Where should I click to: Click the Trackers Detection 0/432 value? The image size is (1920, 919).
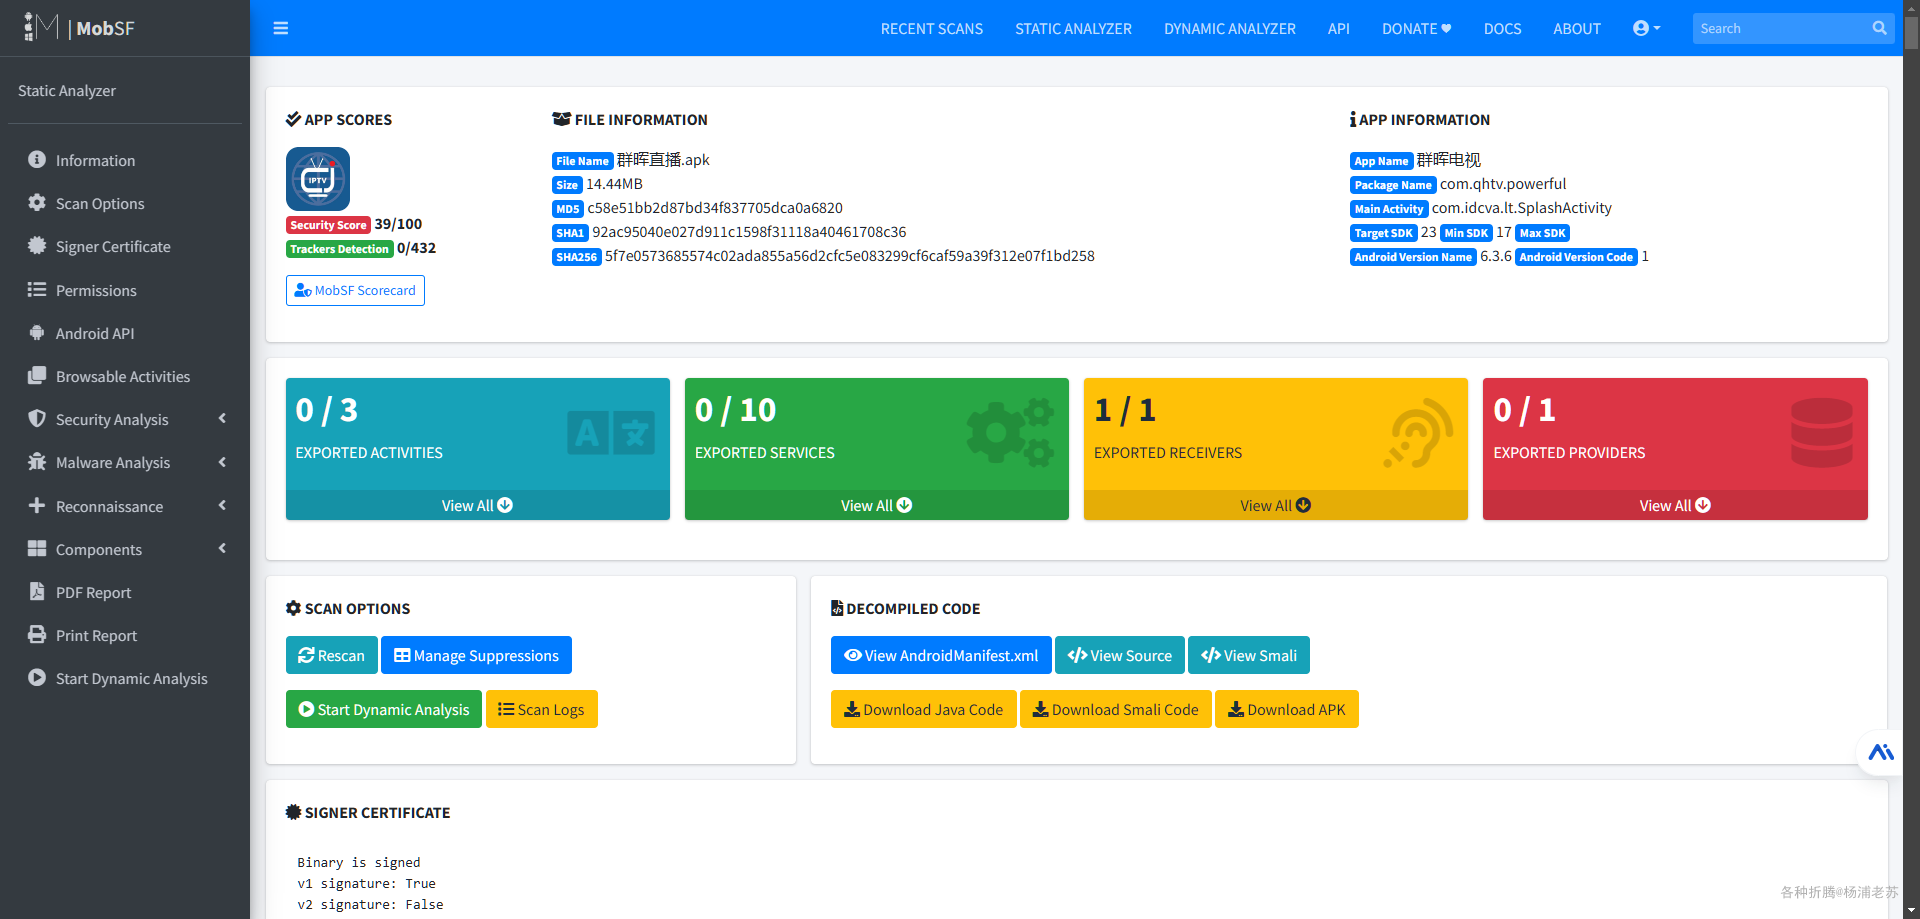pos(416,248)
